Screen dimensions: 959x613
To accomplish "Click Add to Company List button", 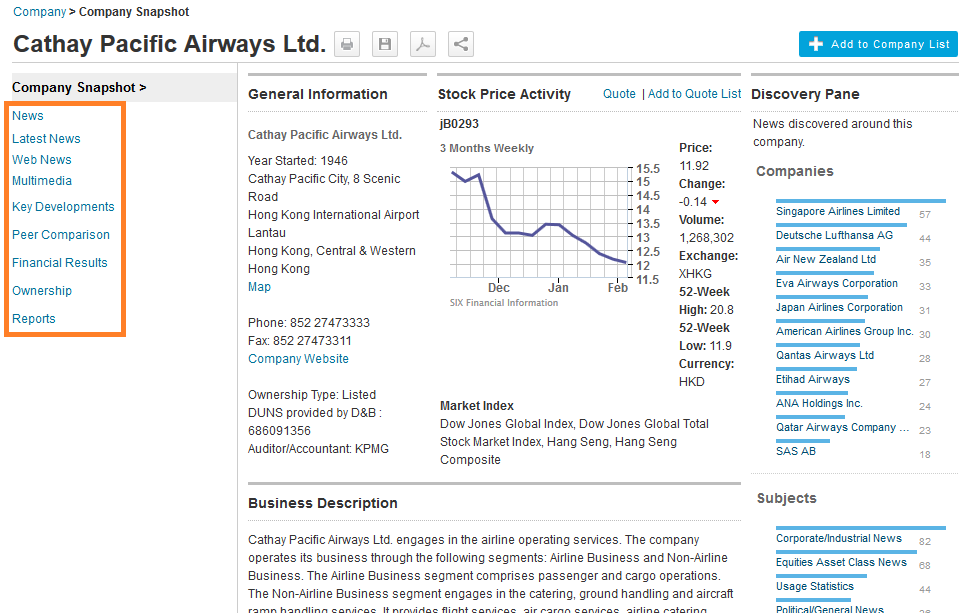I will pyautogui.click(x=878, y=44).
